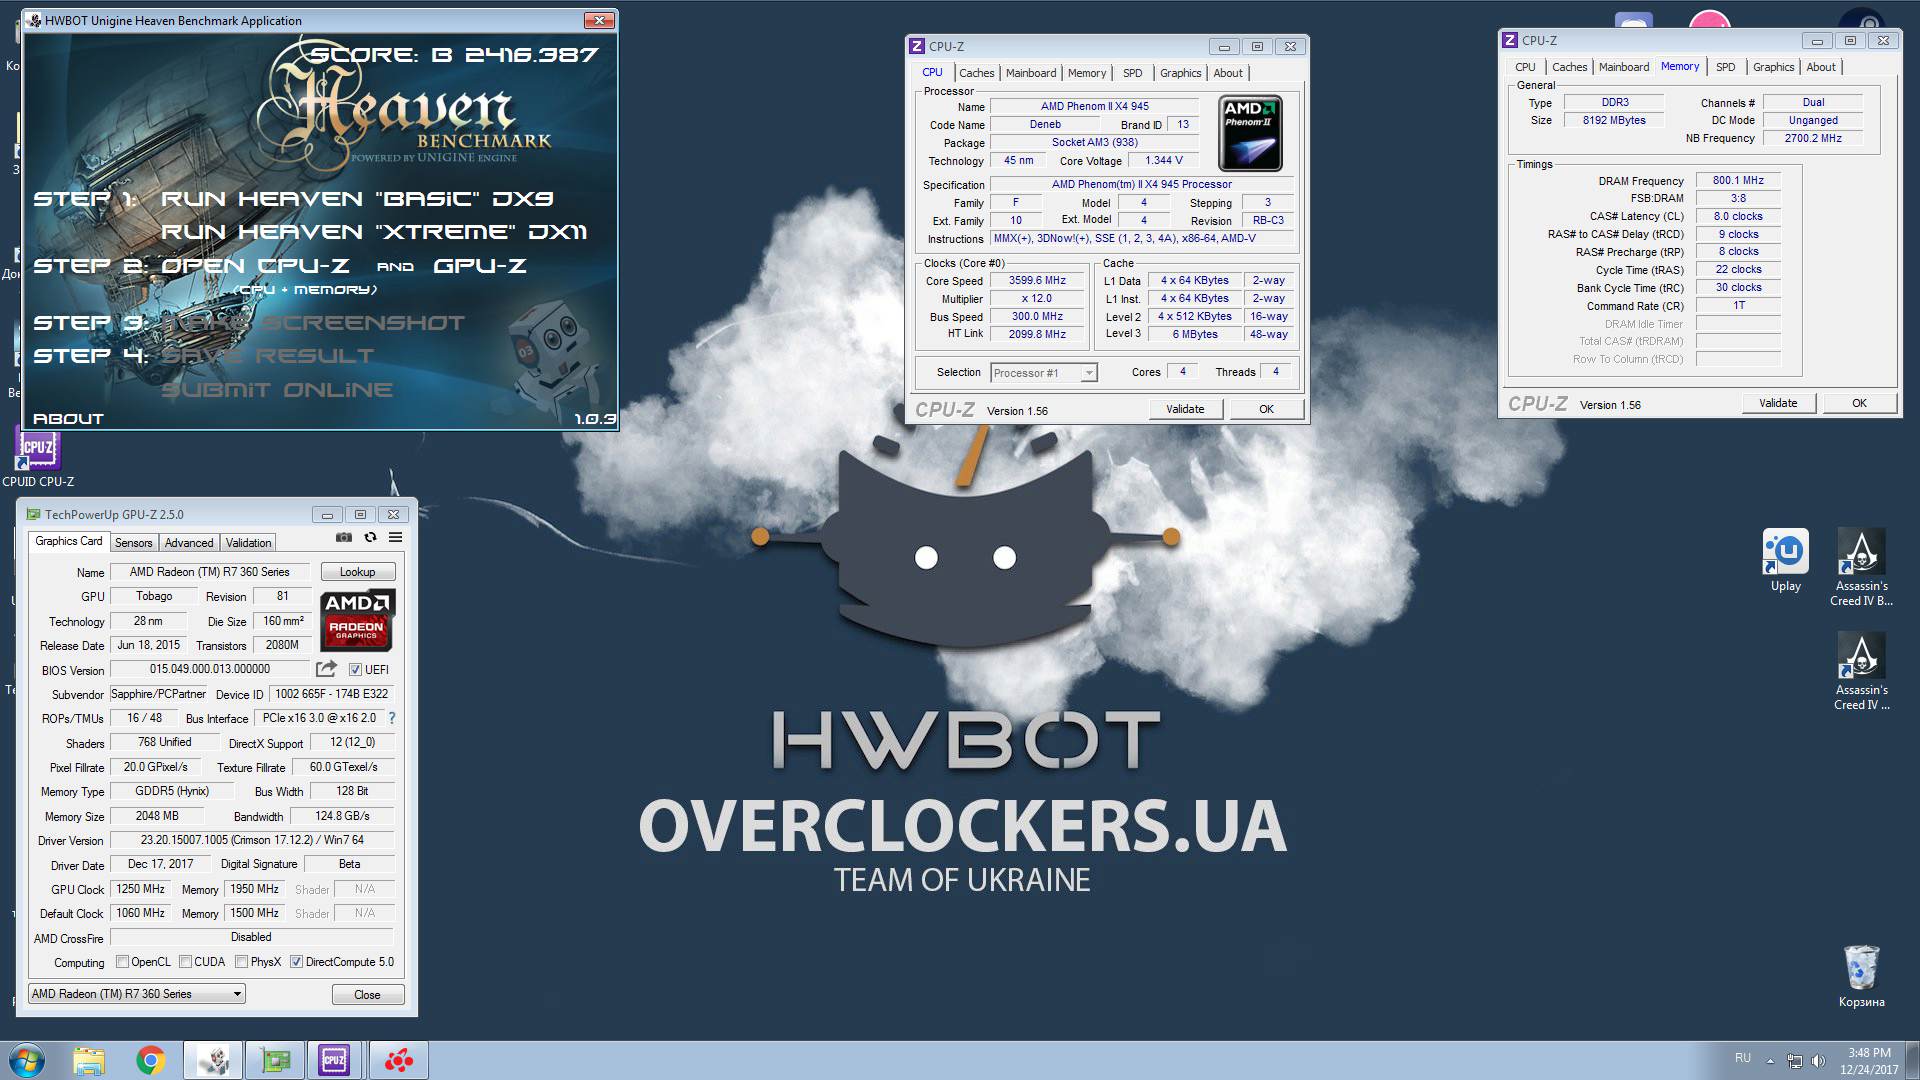This screenshot has width=1920, height=1080.
Task: Open the Processor #1 selection dropdown
Action: tap(1044, 373)
